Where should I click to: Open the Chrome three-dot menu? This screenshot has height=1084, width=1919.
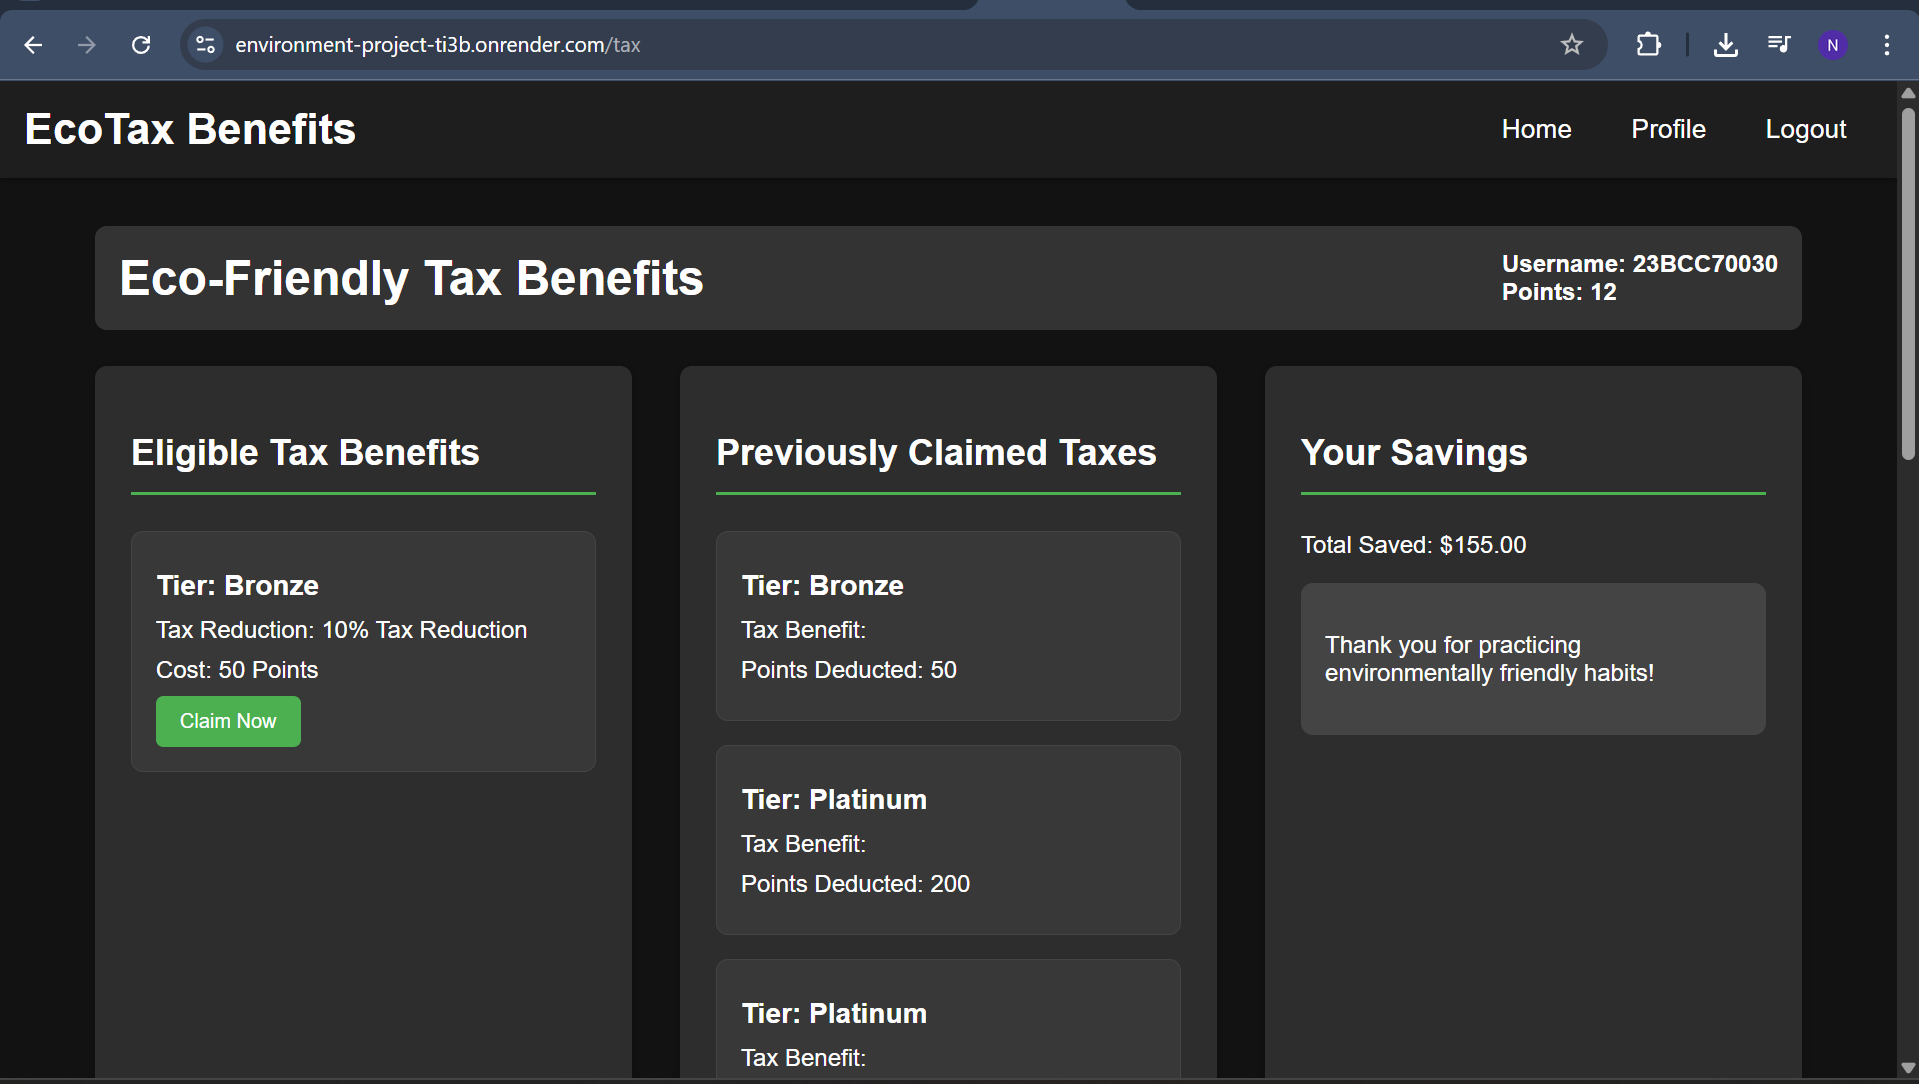[x=1887, y=45]
